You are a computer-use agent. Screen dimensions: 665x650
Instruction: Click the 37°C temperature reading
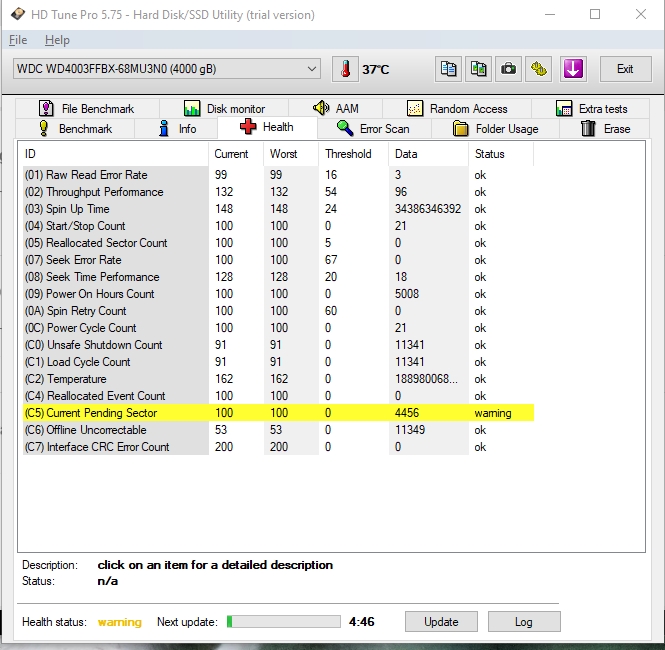pyautogui.click(x=376, y=69)
